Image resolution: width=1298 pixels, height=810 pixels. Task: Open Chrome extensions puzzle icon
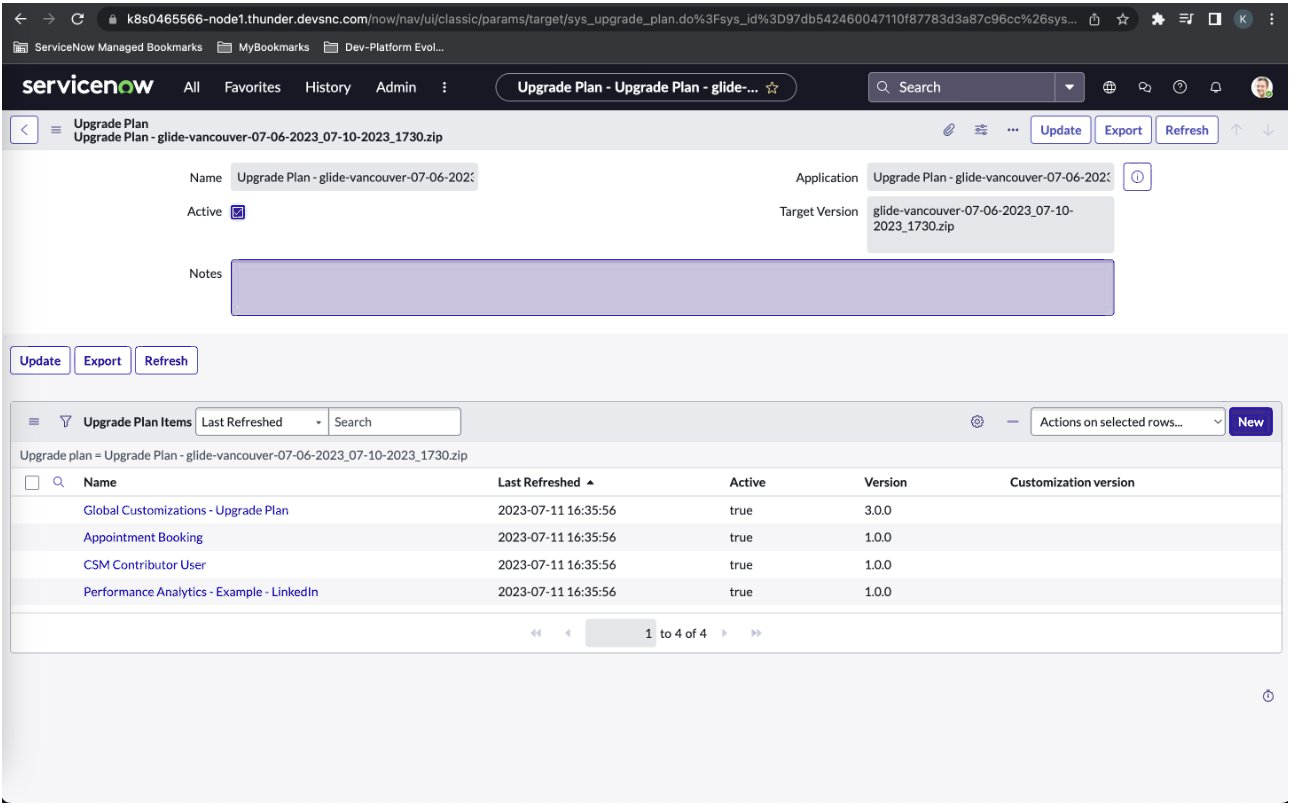(1157, 19)
